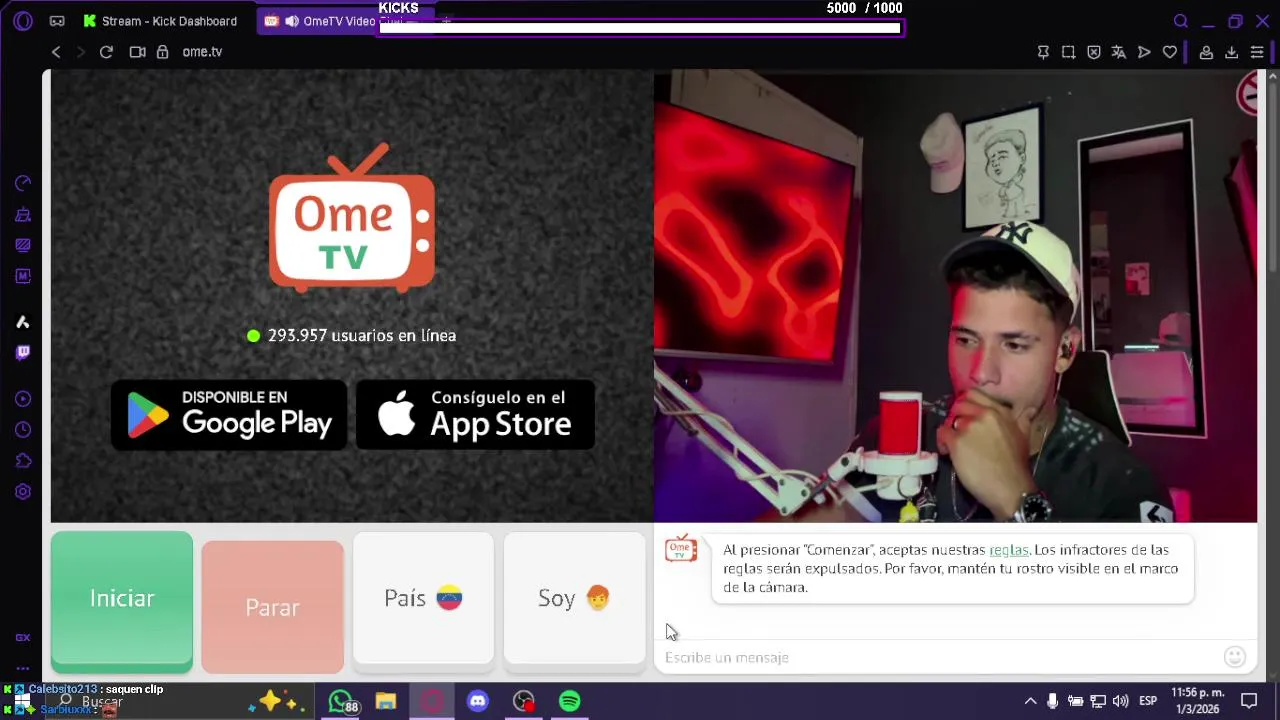Open the volume speaker tray icon

[1120, 701]
